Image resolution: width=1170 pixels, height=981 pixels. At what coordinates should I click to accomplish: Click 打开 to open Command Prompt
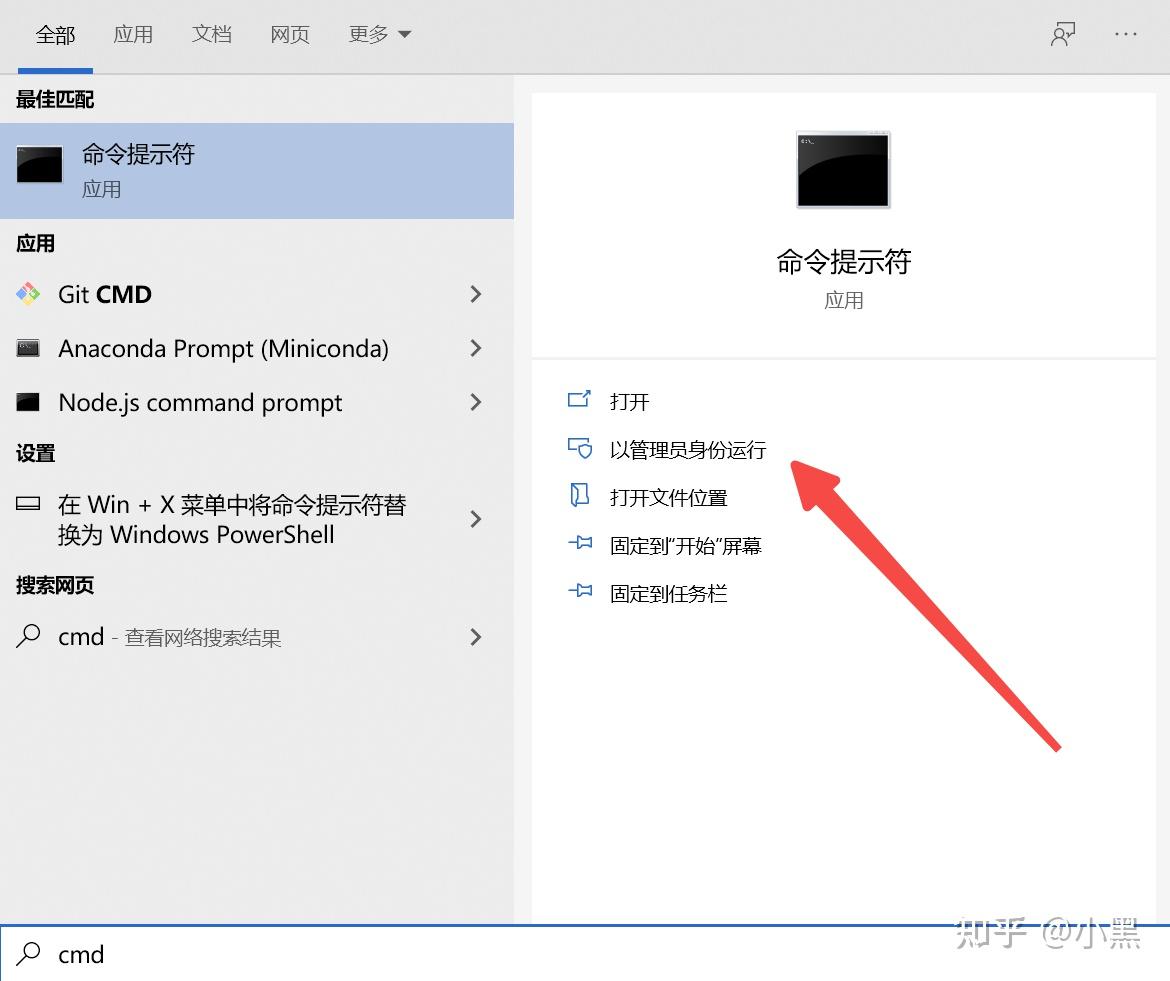coord(629,401)
